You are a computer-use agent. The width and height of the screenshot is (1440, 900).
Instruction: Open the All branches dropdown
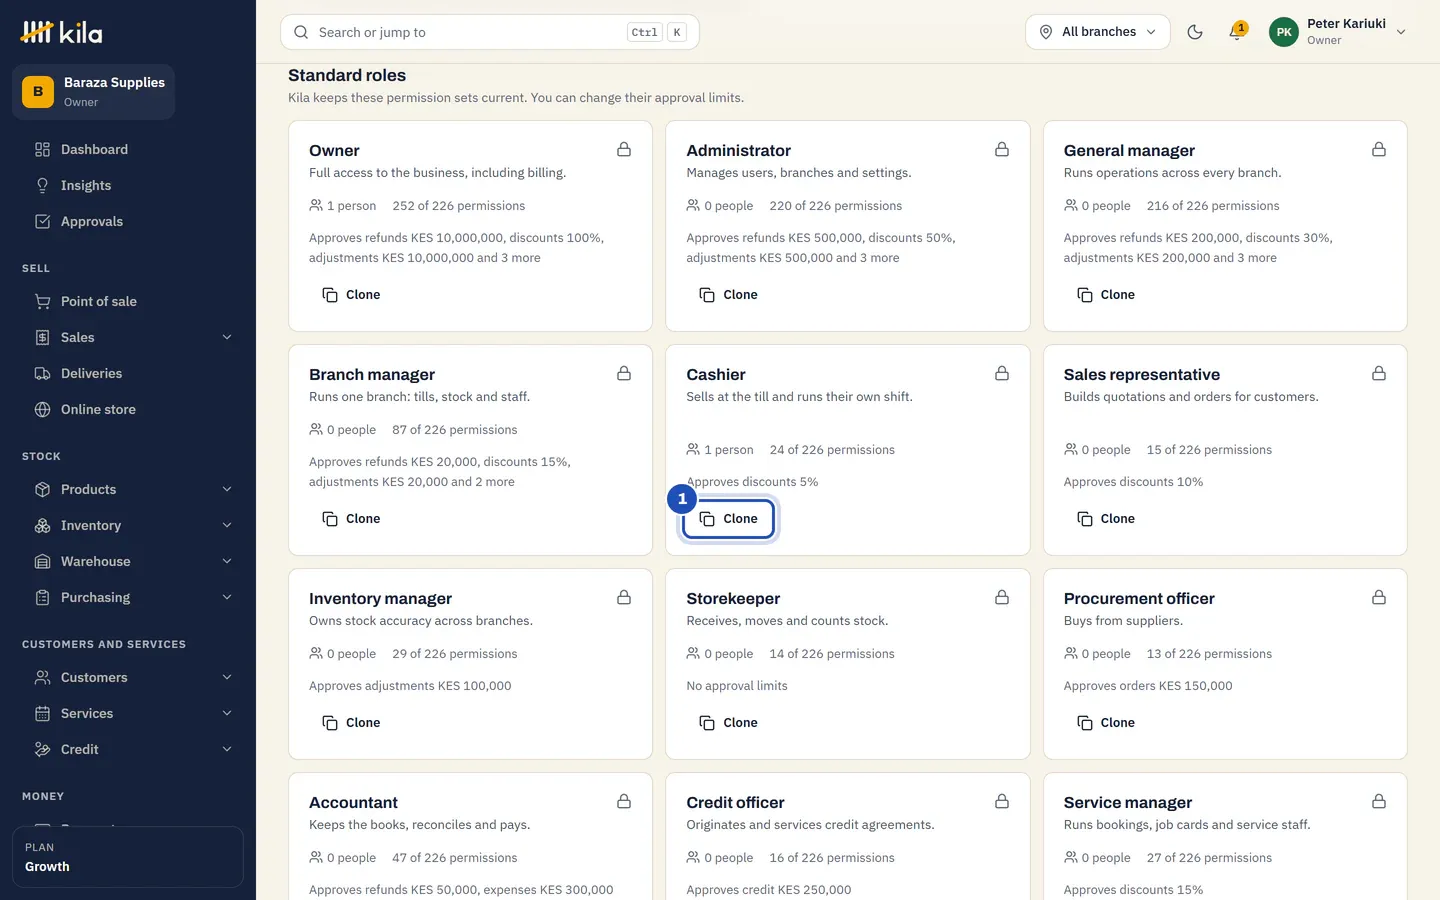pos(1097,32)
